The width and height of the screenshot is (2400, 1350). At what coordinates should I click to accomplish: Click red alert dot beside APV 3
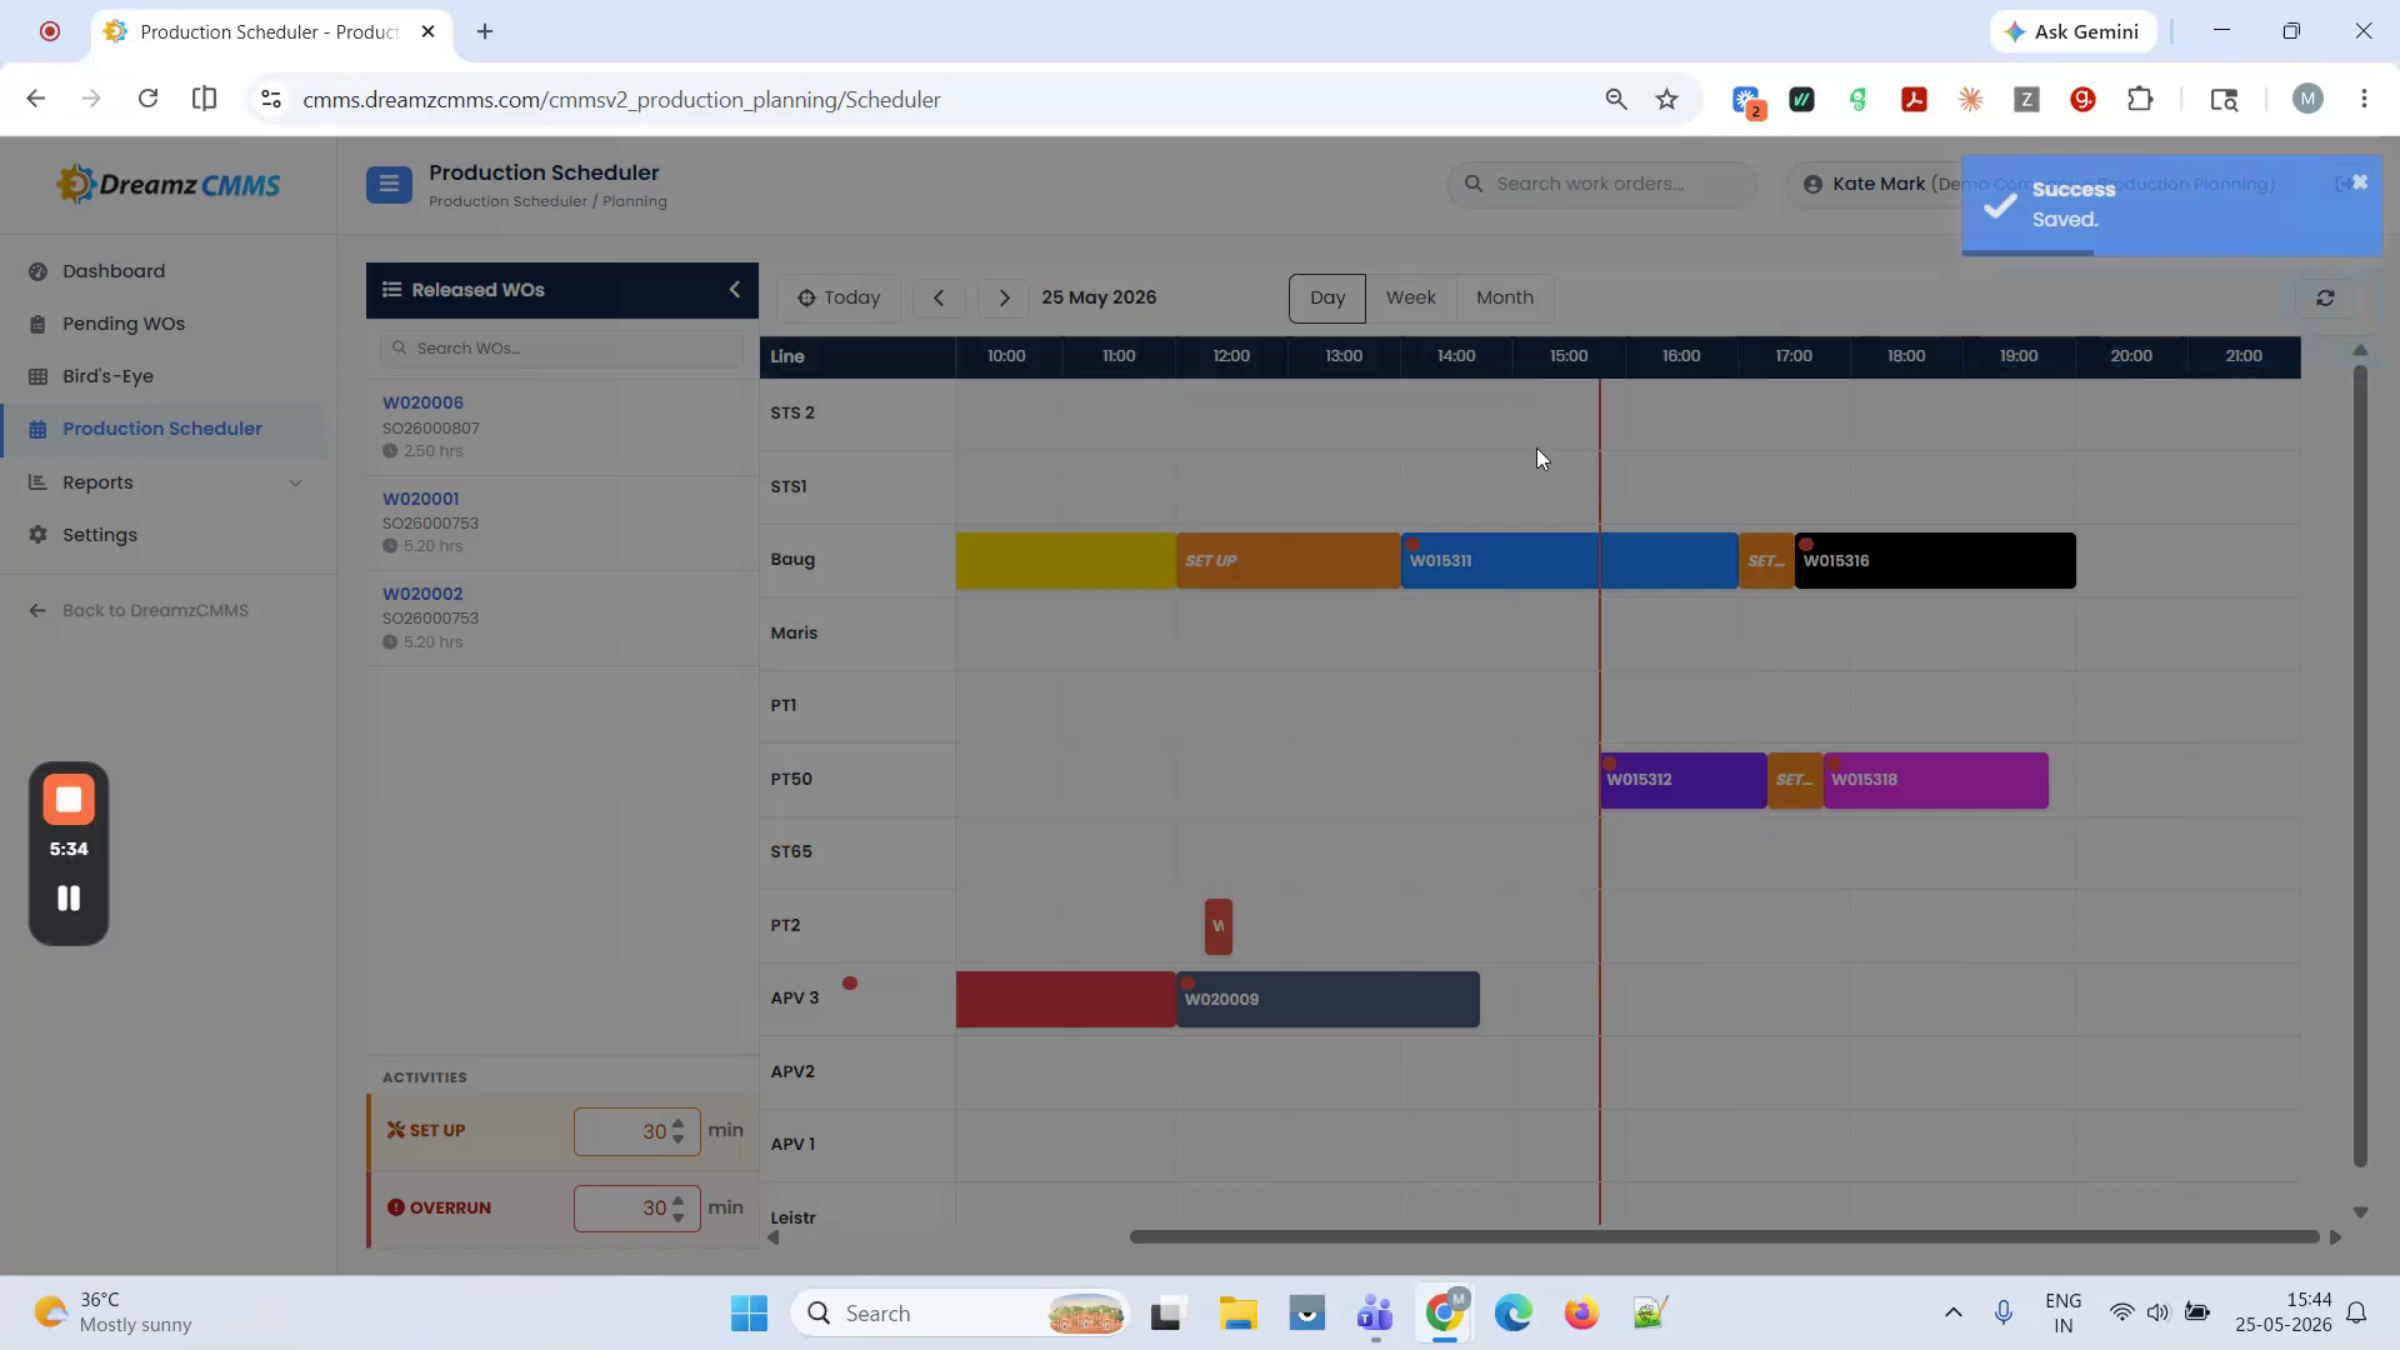point(850,984)
